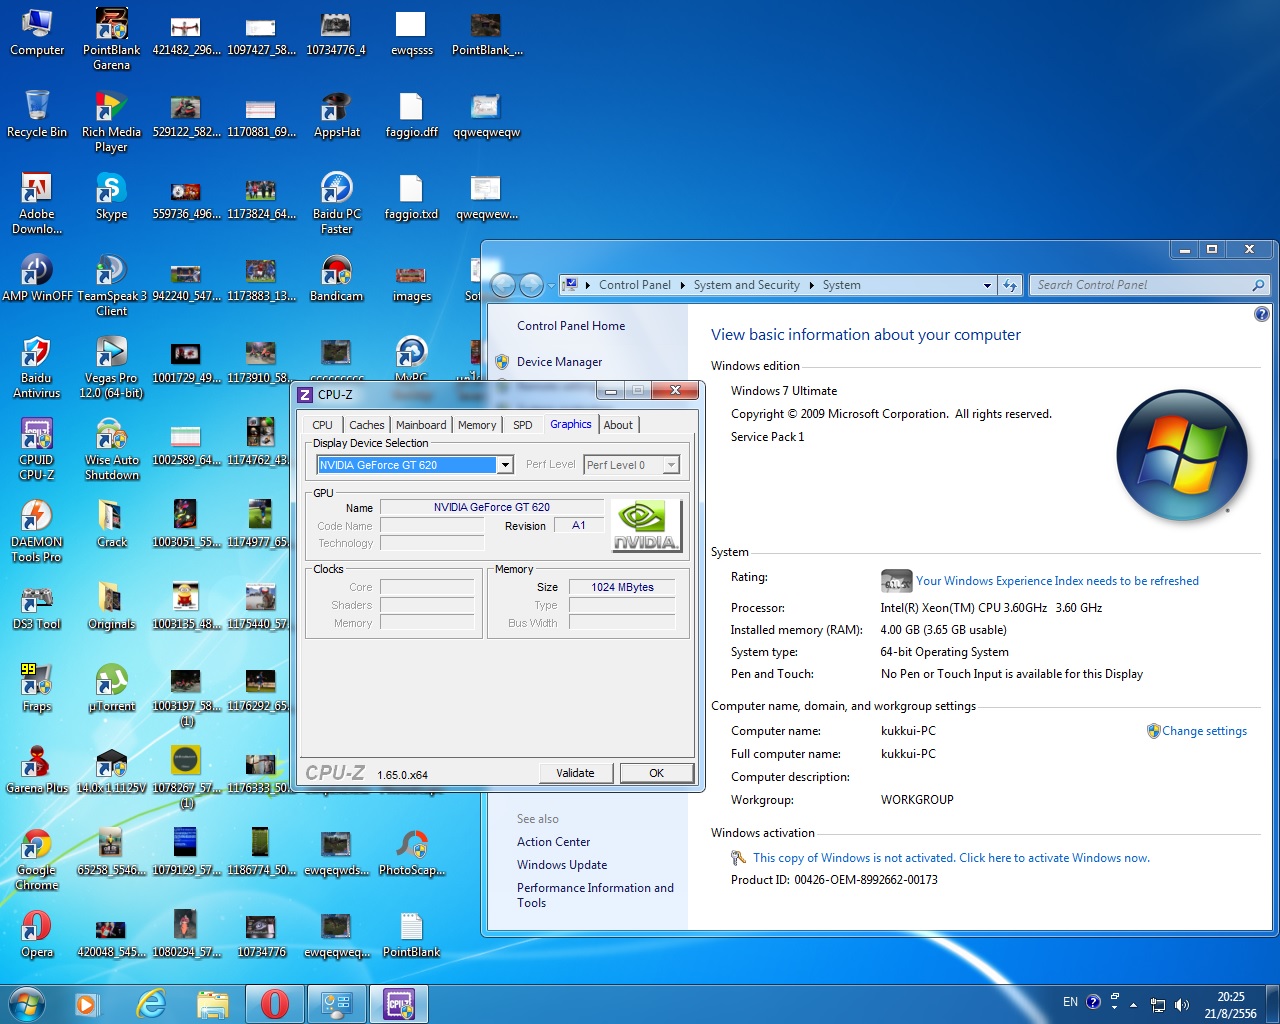Open Windows Update from See also
The width and height of the screenshot is (1280, 1024).
coord(562,865)
